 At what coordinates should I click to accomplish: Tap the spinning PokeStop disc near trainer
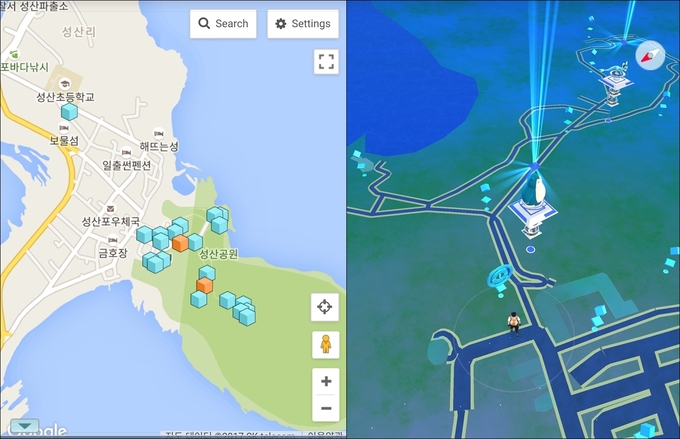click(500, 276)
